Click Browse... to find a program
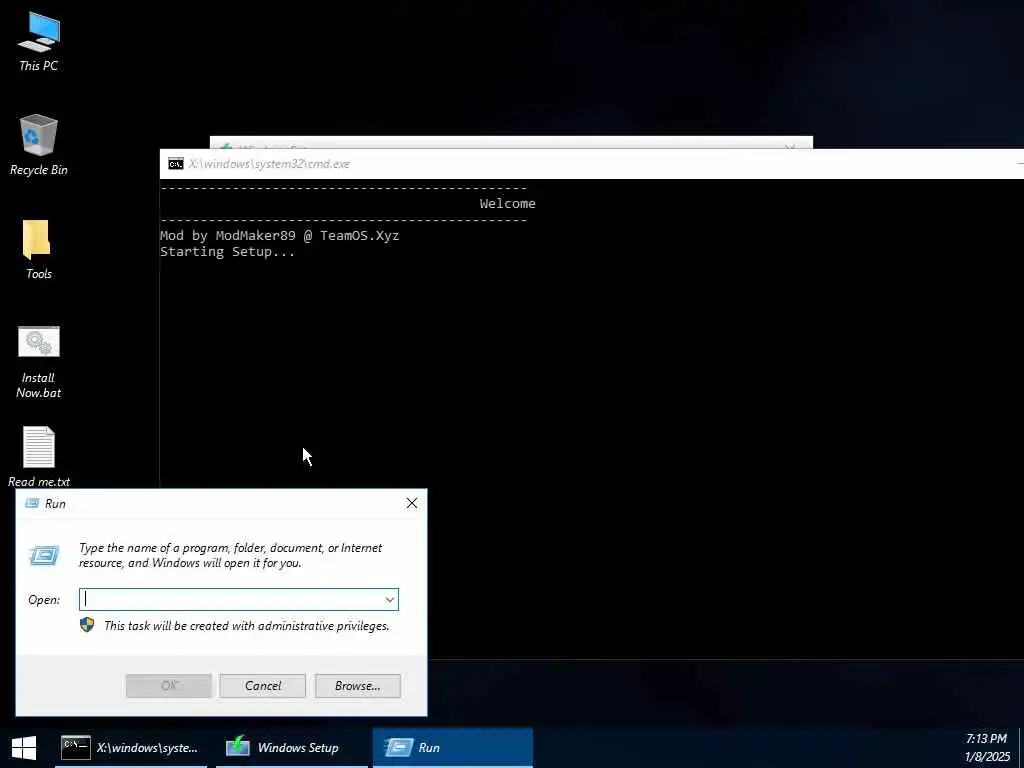This screenshot has height=768, width=1024. (x=358, y=686)
